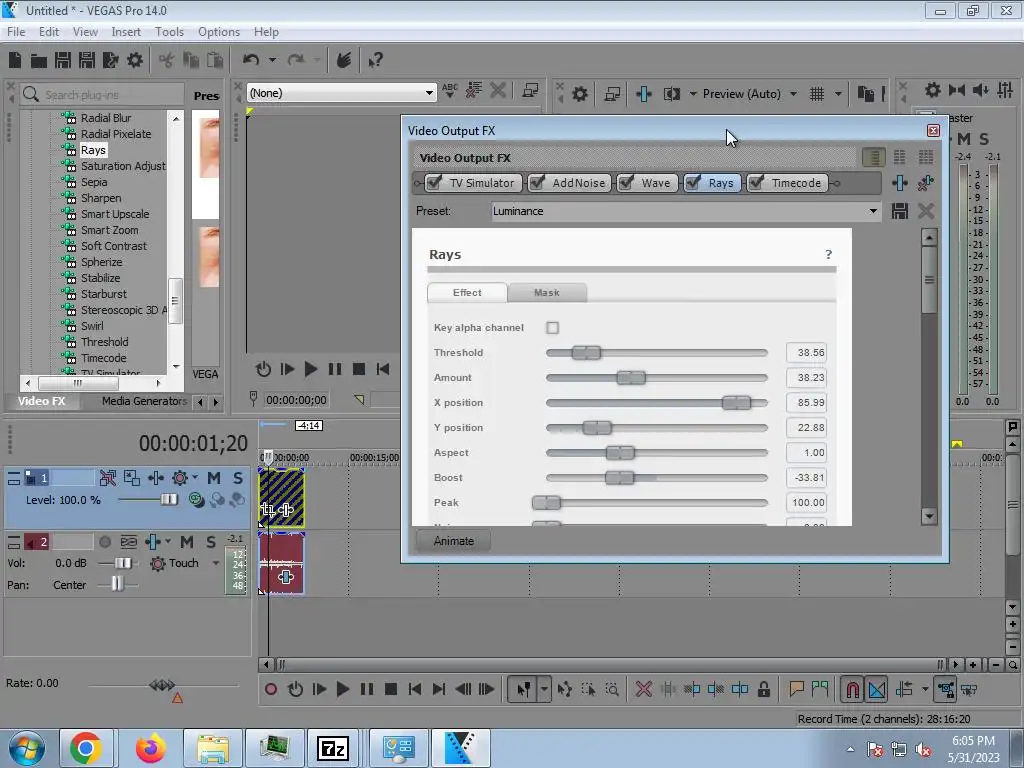Viewport: 1024px width, 768px height.
Task: Open split screen view dropdown arrow
Action: (693, 94)
